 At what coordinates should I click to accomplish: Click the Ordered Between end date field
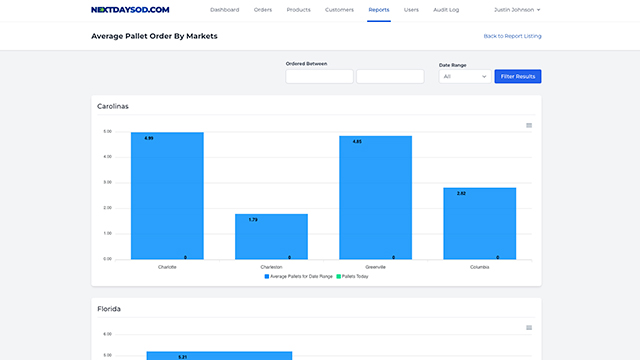[390, 76]
